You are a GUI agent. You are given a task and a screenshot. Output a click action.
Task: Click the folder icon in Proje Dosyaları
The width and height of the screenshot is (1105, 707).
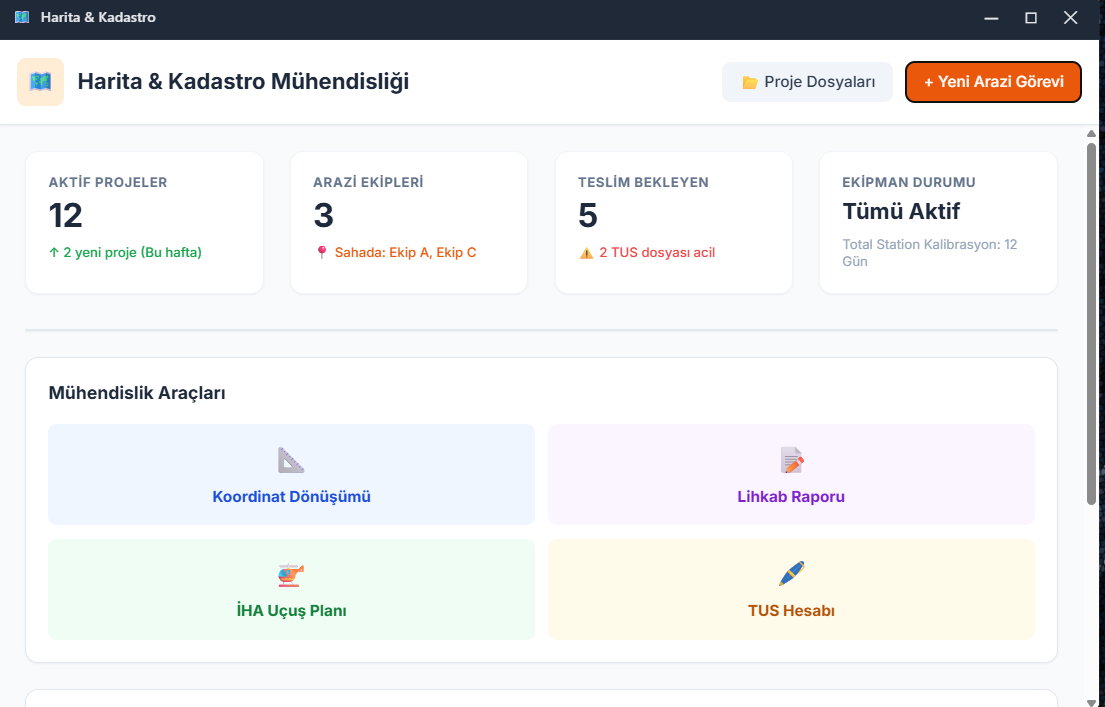(x=749, y=82)
